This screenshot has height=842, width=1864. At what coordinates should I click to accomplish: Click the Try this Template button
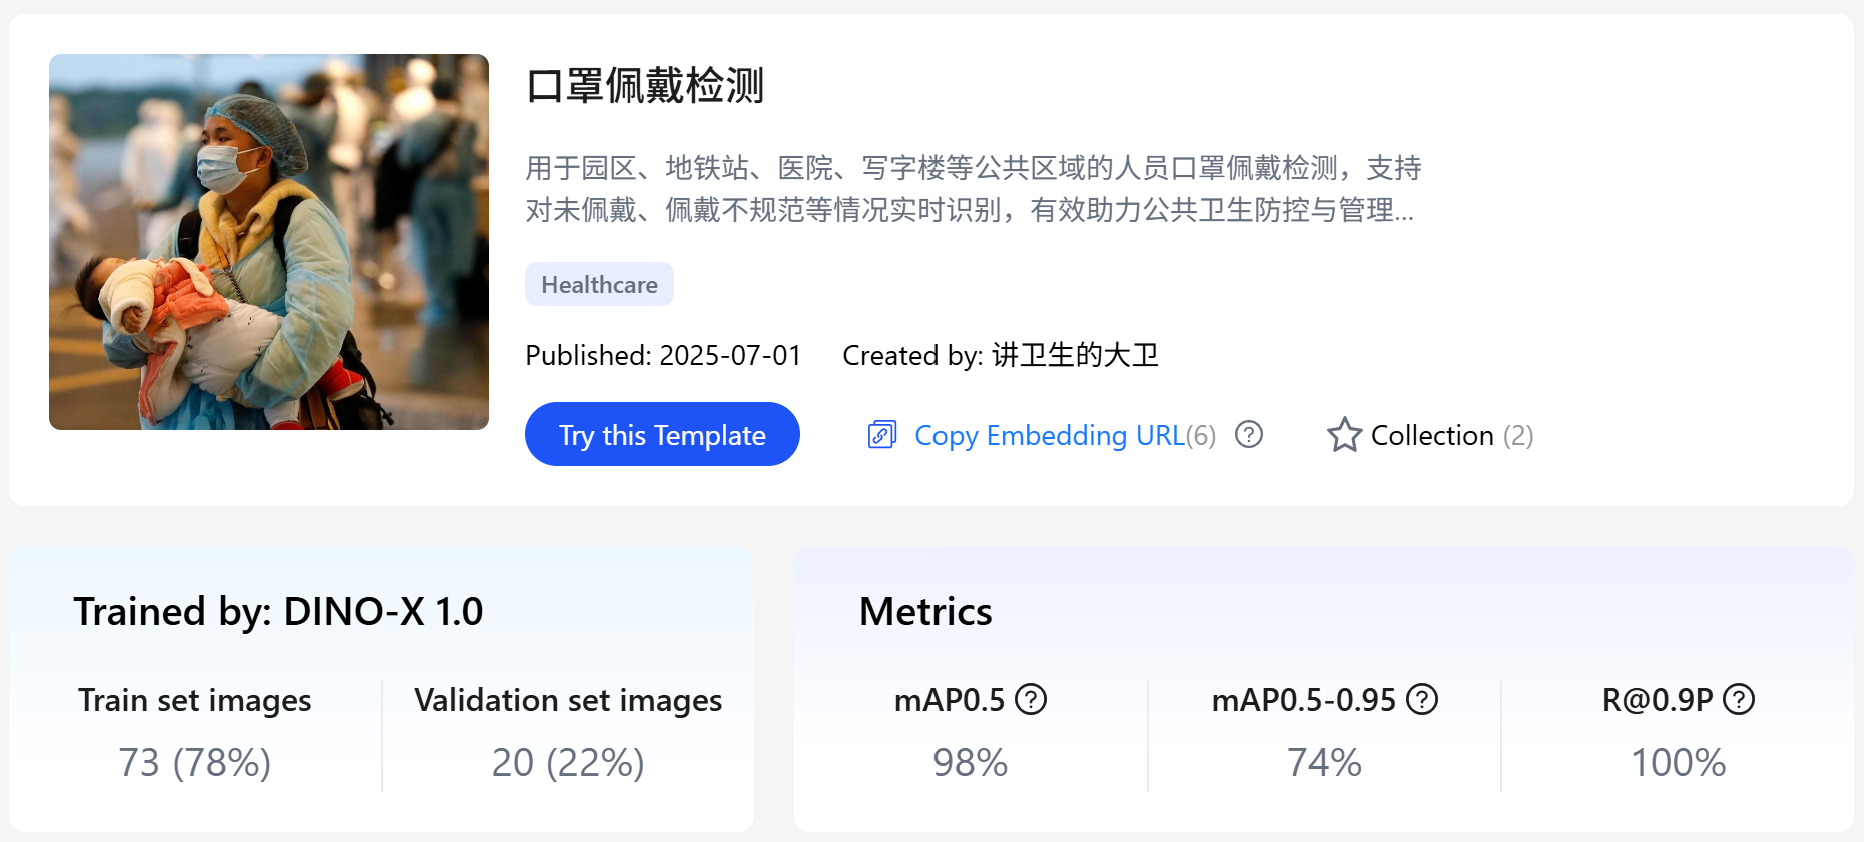[662, 434]
